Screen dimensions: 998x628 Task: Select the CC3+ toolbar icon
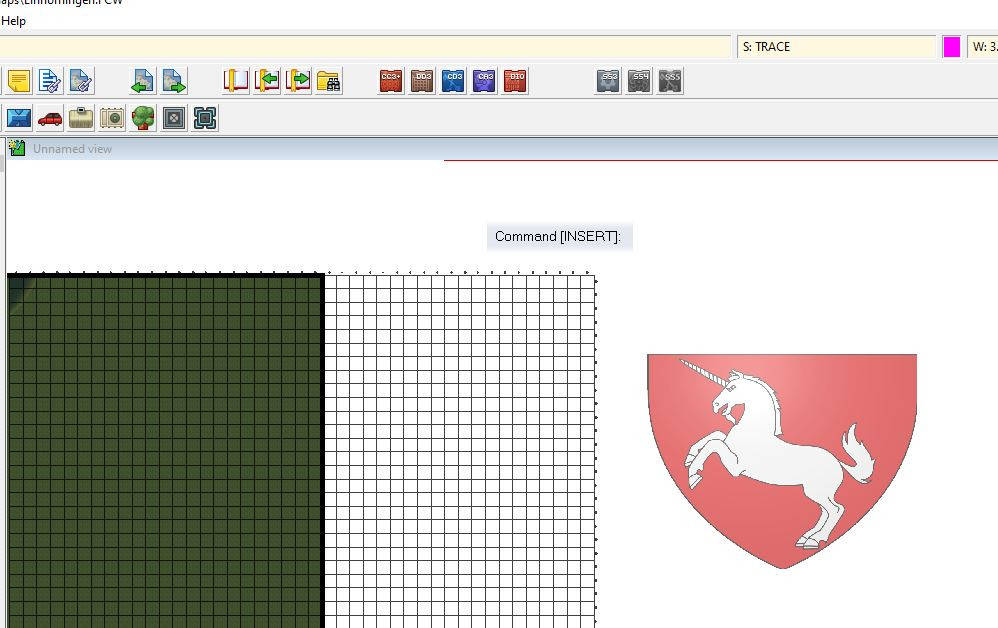(391, 81)
